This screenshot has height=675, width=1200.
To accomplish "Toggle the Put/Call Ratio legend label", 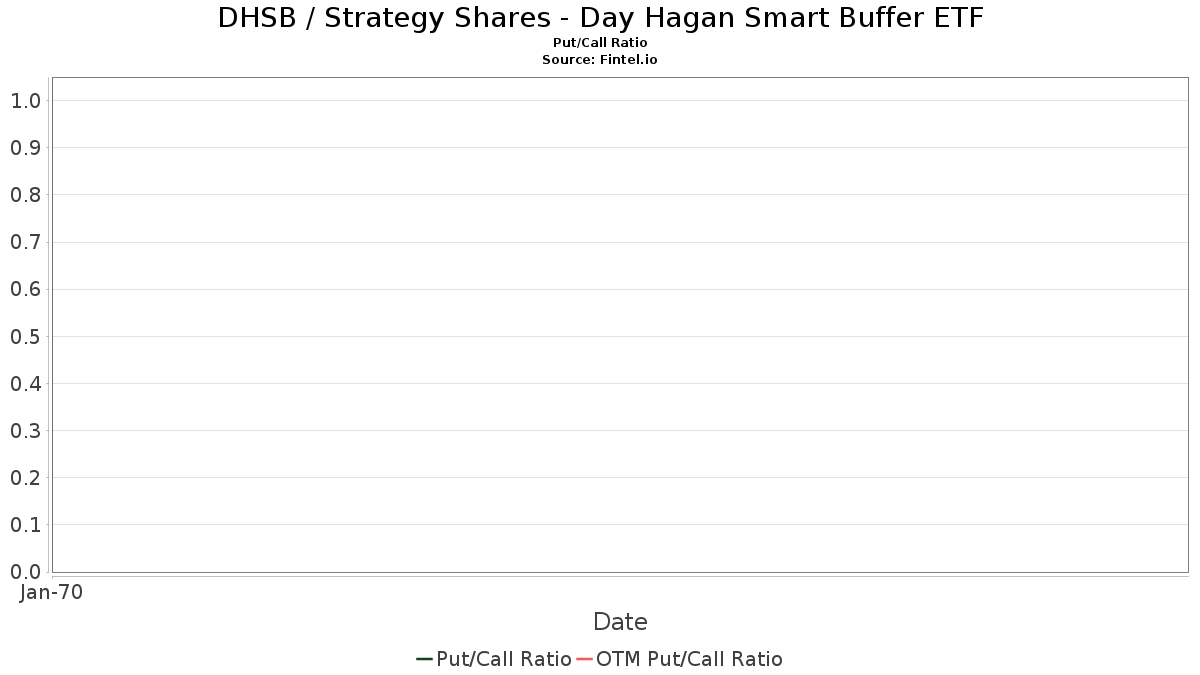I will click(x=503, y=659).
